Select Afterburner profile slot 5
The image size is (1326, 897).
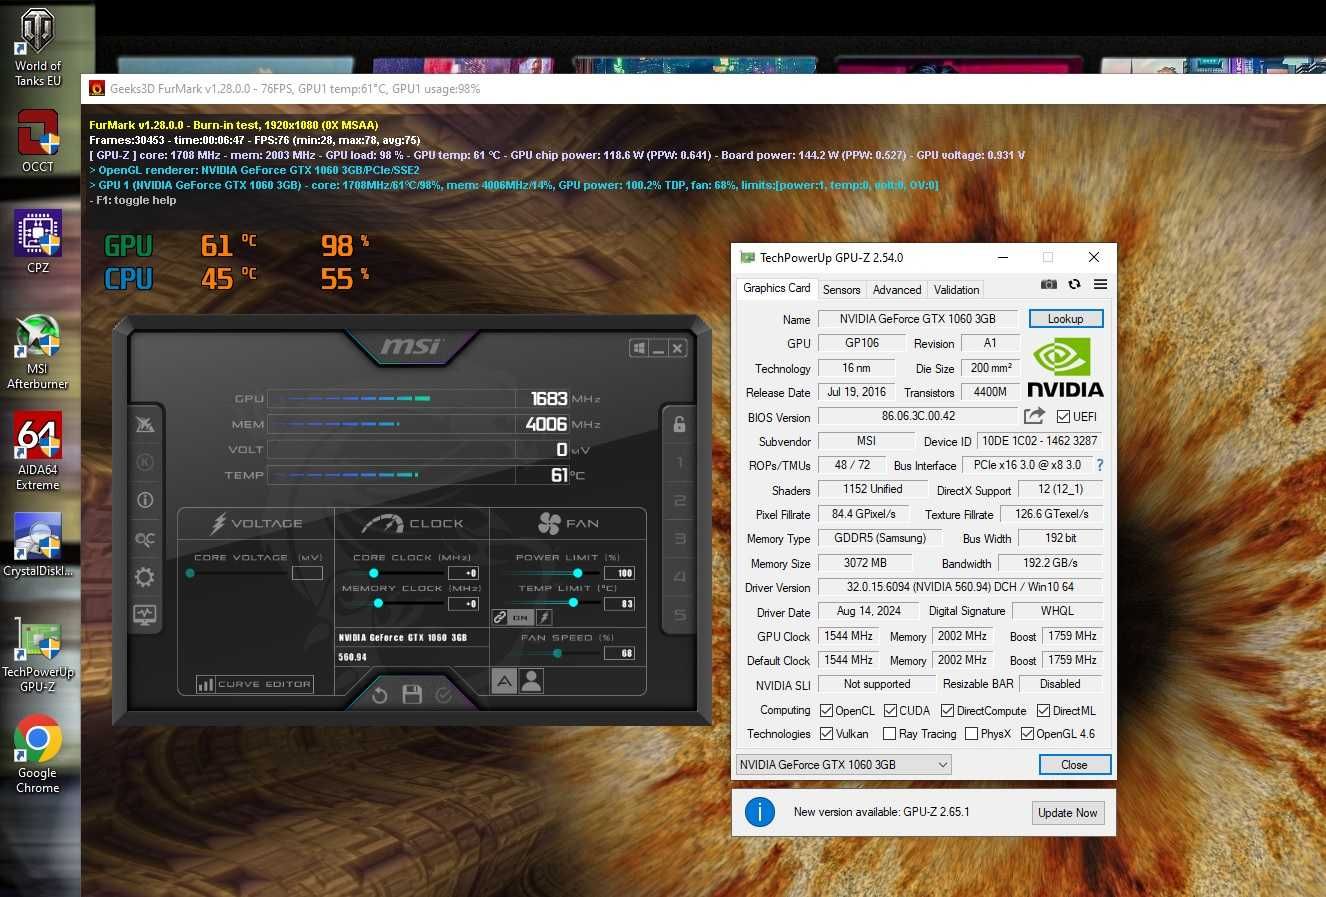coord(680,615)
